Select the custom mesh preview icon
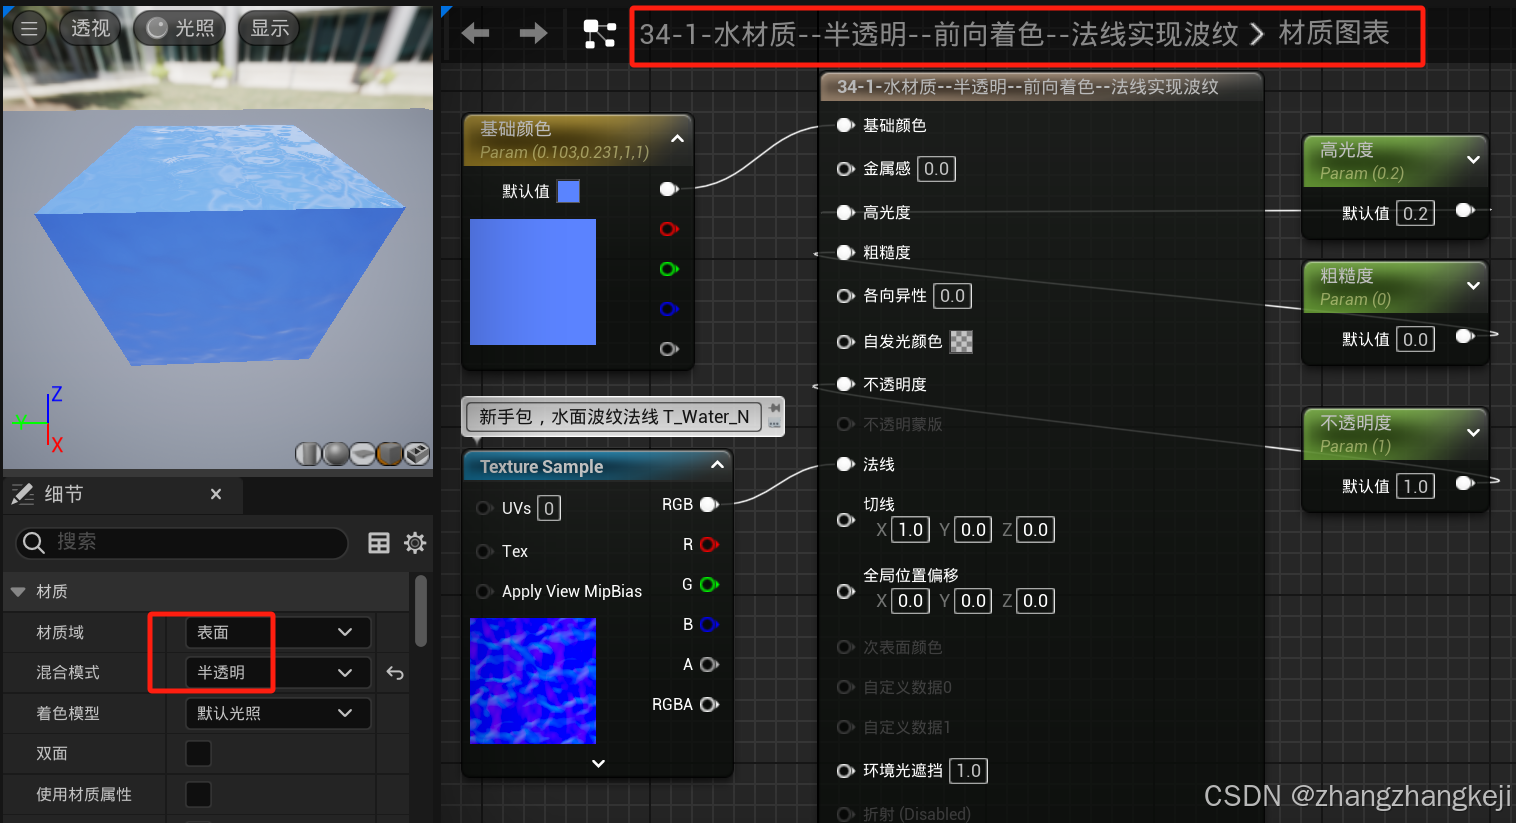The image size is (1516, 823). pyautogui.click(x=417, y=453)
